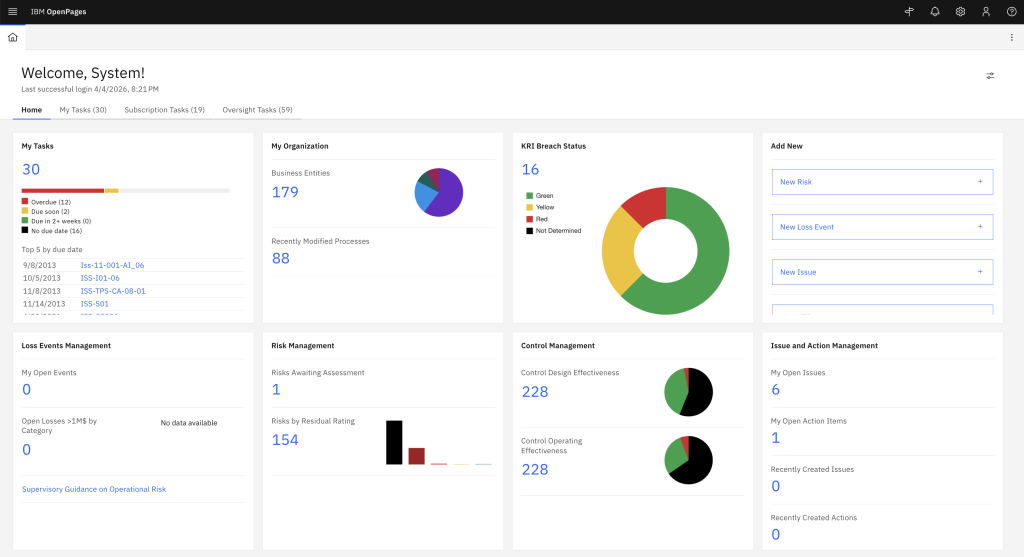Click the dark red bar in residual rating chart

click(417, 456)
